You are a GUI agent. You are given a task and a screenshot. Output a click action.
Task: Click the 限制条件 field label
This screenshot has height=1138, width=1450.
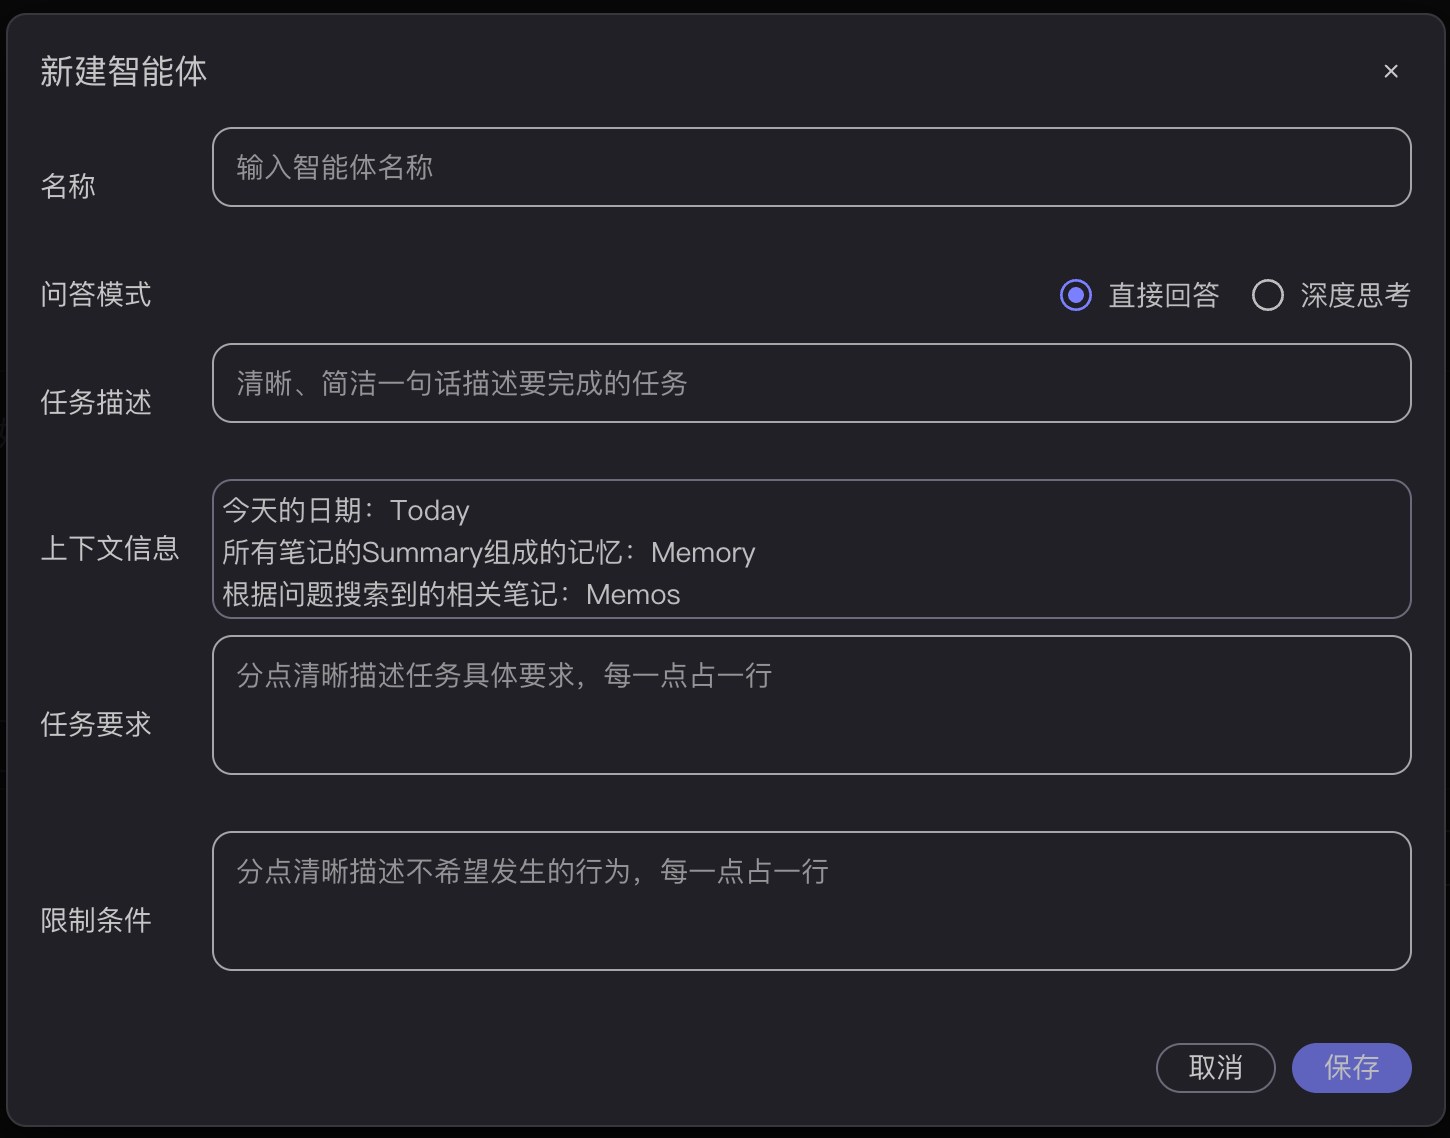[x=96, y=920]
